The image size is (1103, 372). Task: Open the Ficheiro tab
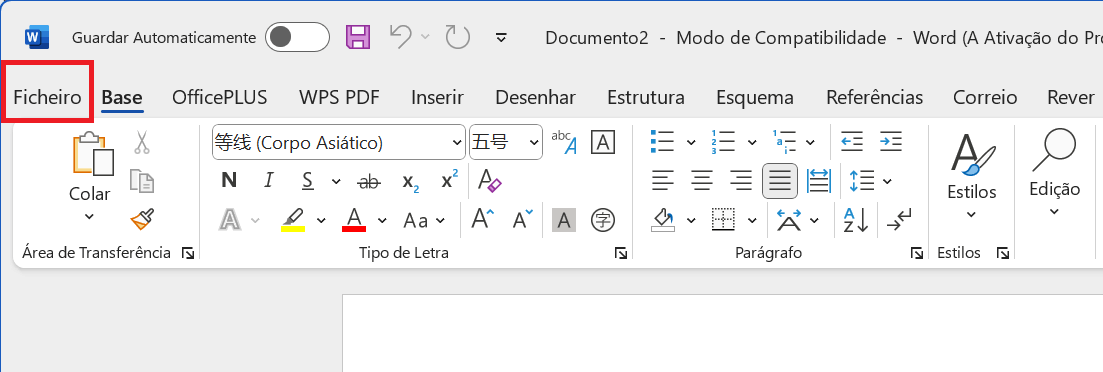click(47, 97)
